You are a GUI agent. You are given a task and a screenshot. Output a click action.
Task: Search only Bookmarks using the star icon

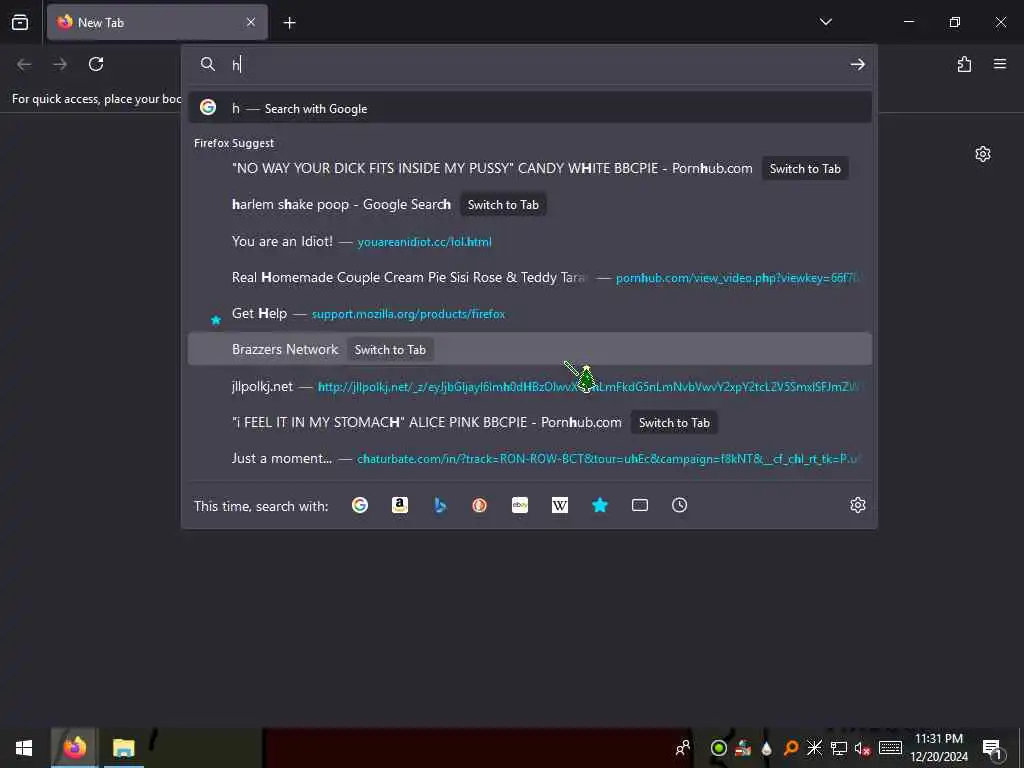pos(600,505)
